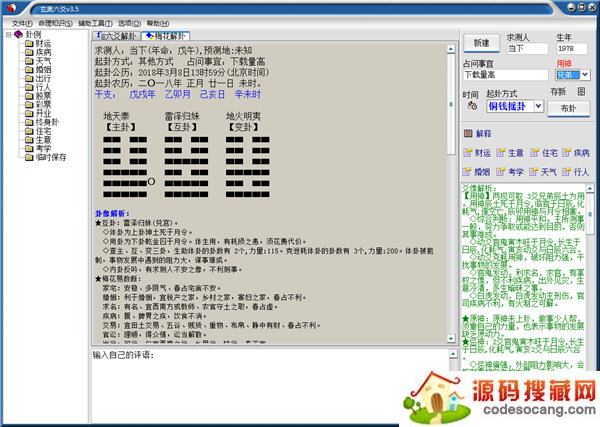Select the 卦例 root book icon

[18, 34]
